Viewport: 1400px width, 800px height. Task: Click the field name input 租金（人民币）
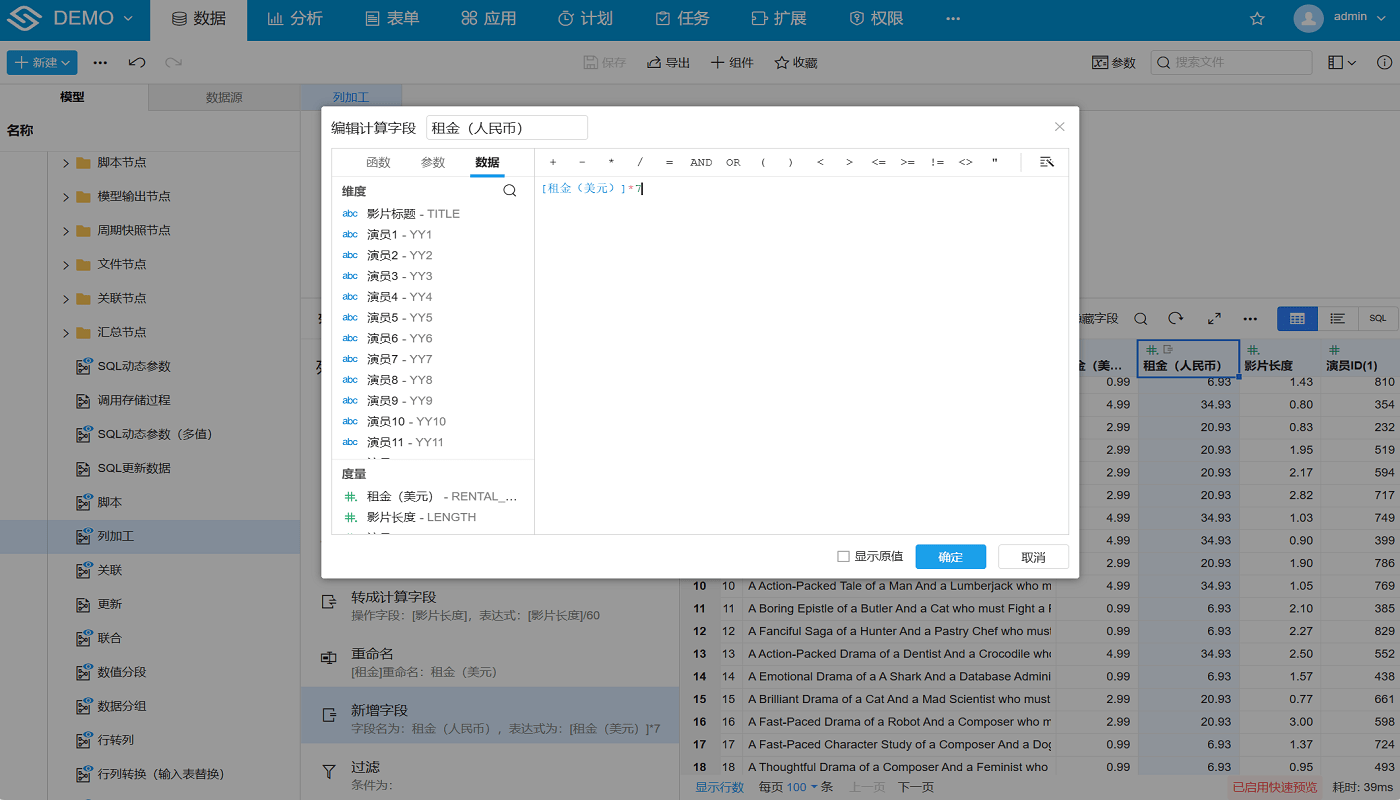click(x=506, y=128)
